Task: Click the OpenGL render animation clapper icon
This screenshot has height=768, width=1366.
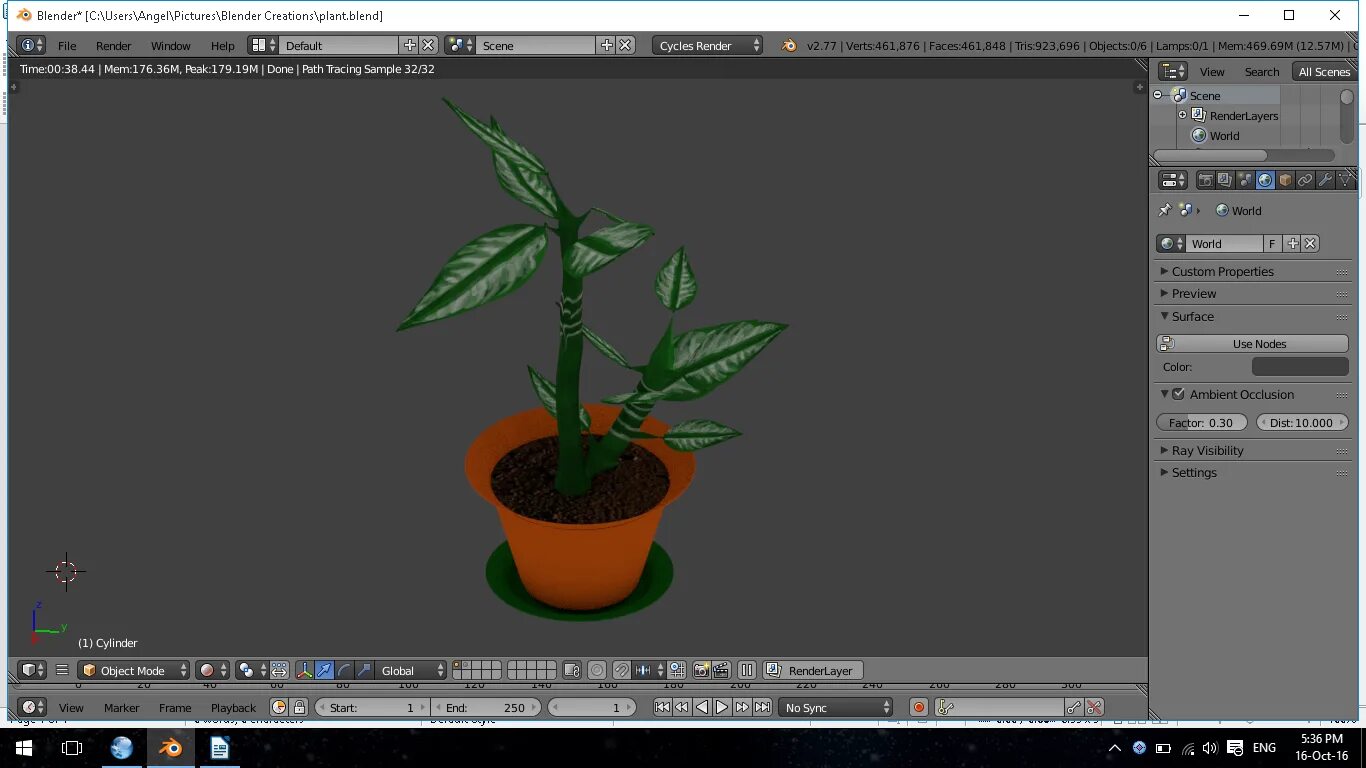Action: pyautogui.click(x=721, y=670)
